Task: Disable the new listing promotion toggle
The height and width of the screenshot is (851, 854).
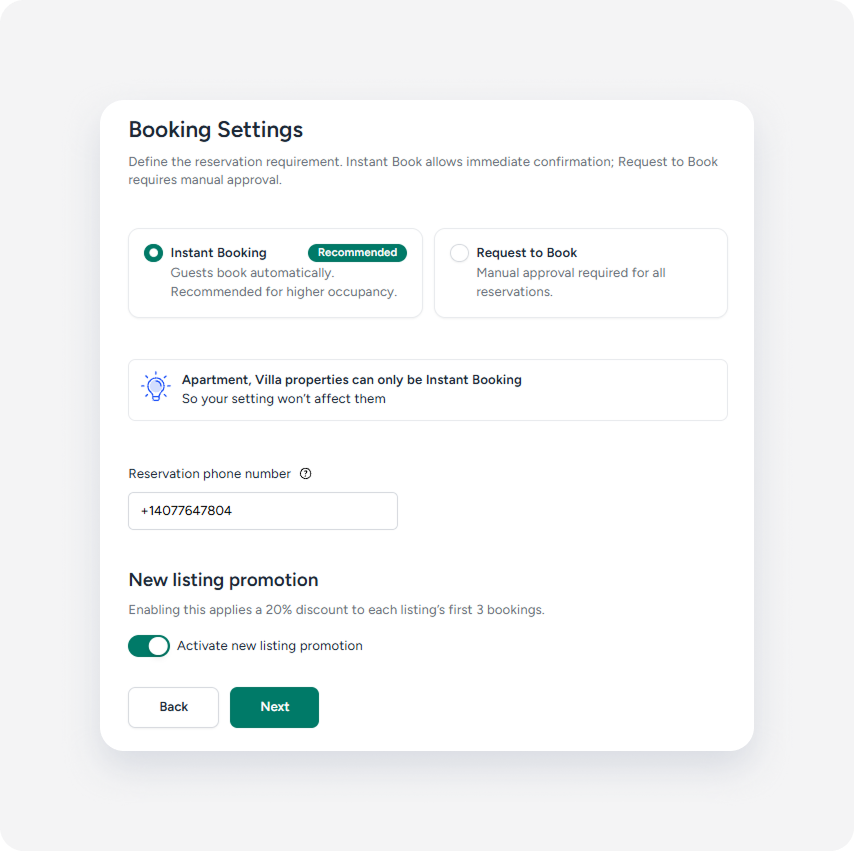Action: coord(149,646)
